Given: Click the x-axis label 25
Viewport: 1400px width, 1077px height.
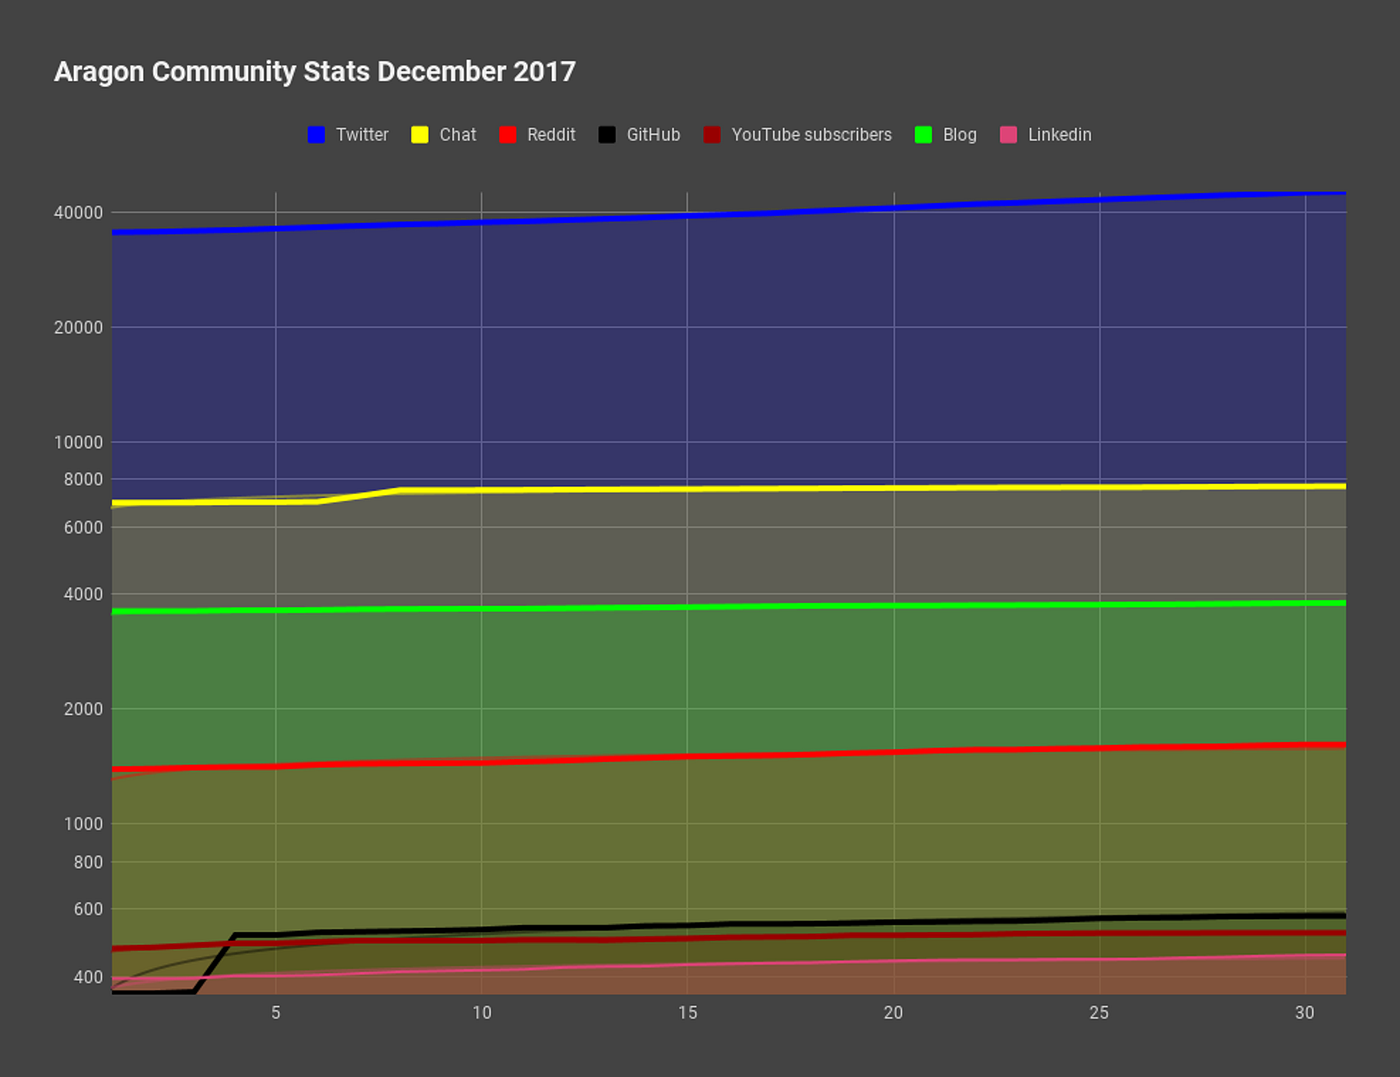Looking at the screenshot, I should tap(1099, 1013).
